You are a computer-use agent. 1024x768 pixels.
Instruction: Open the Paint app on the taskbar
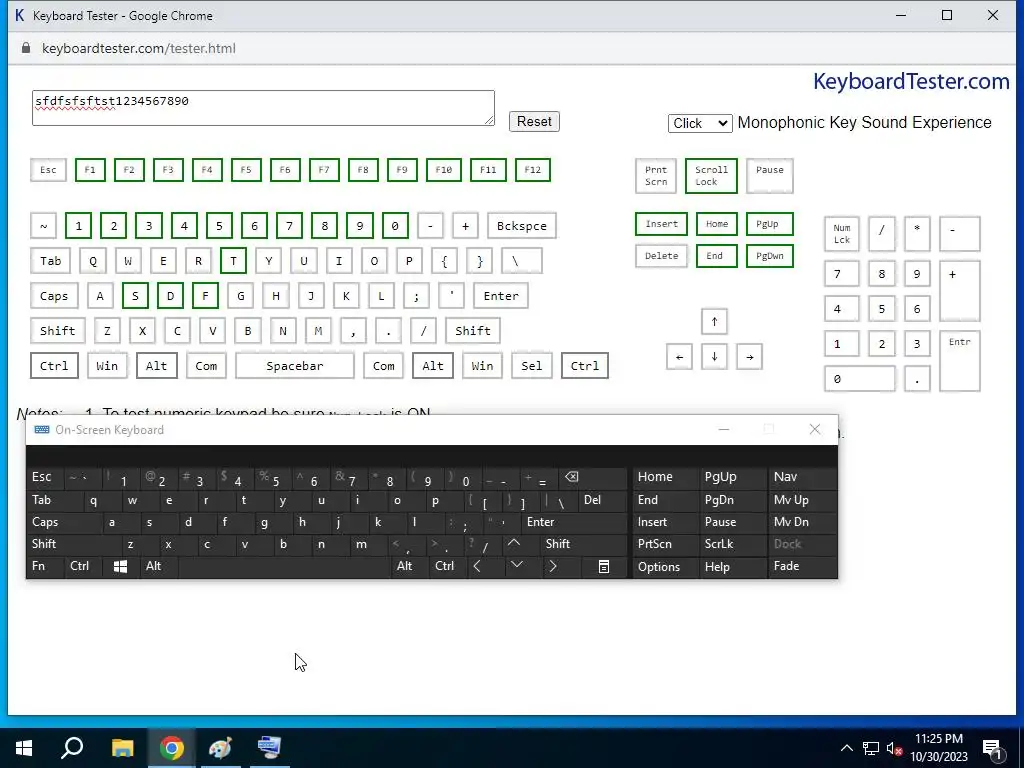pos(220,748)
